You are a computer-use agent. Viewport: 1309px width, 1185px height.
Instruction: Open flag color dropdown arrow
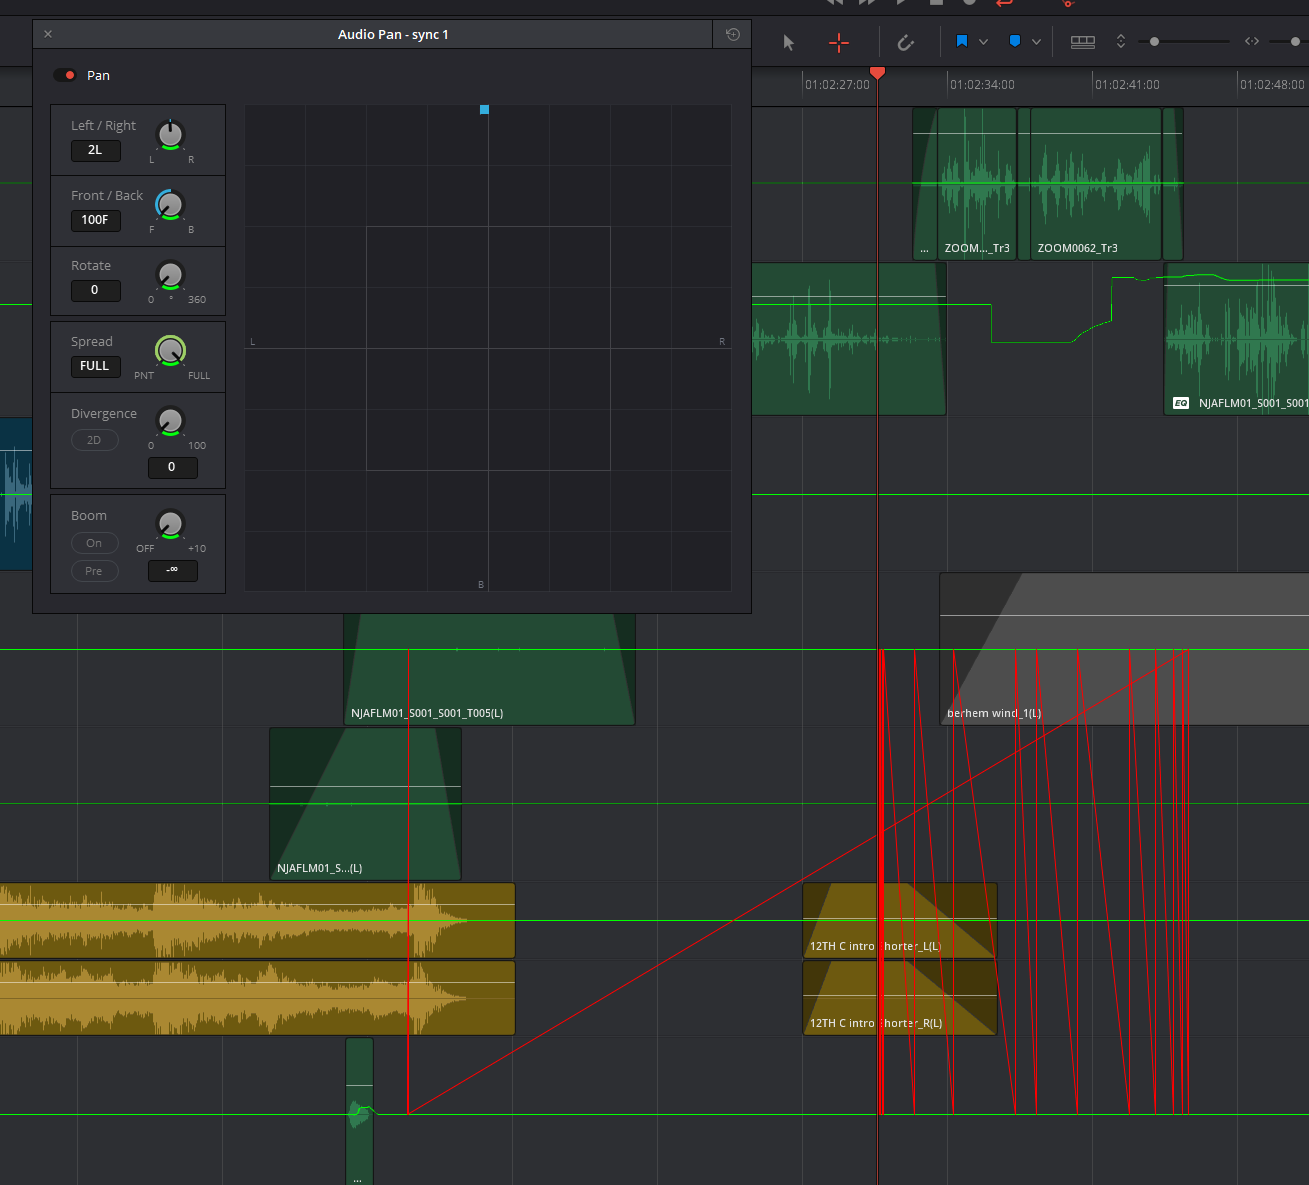(x=984, y=42)
